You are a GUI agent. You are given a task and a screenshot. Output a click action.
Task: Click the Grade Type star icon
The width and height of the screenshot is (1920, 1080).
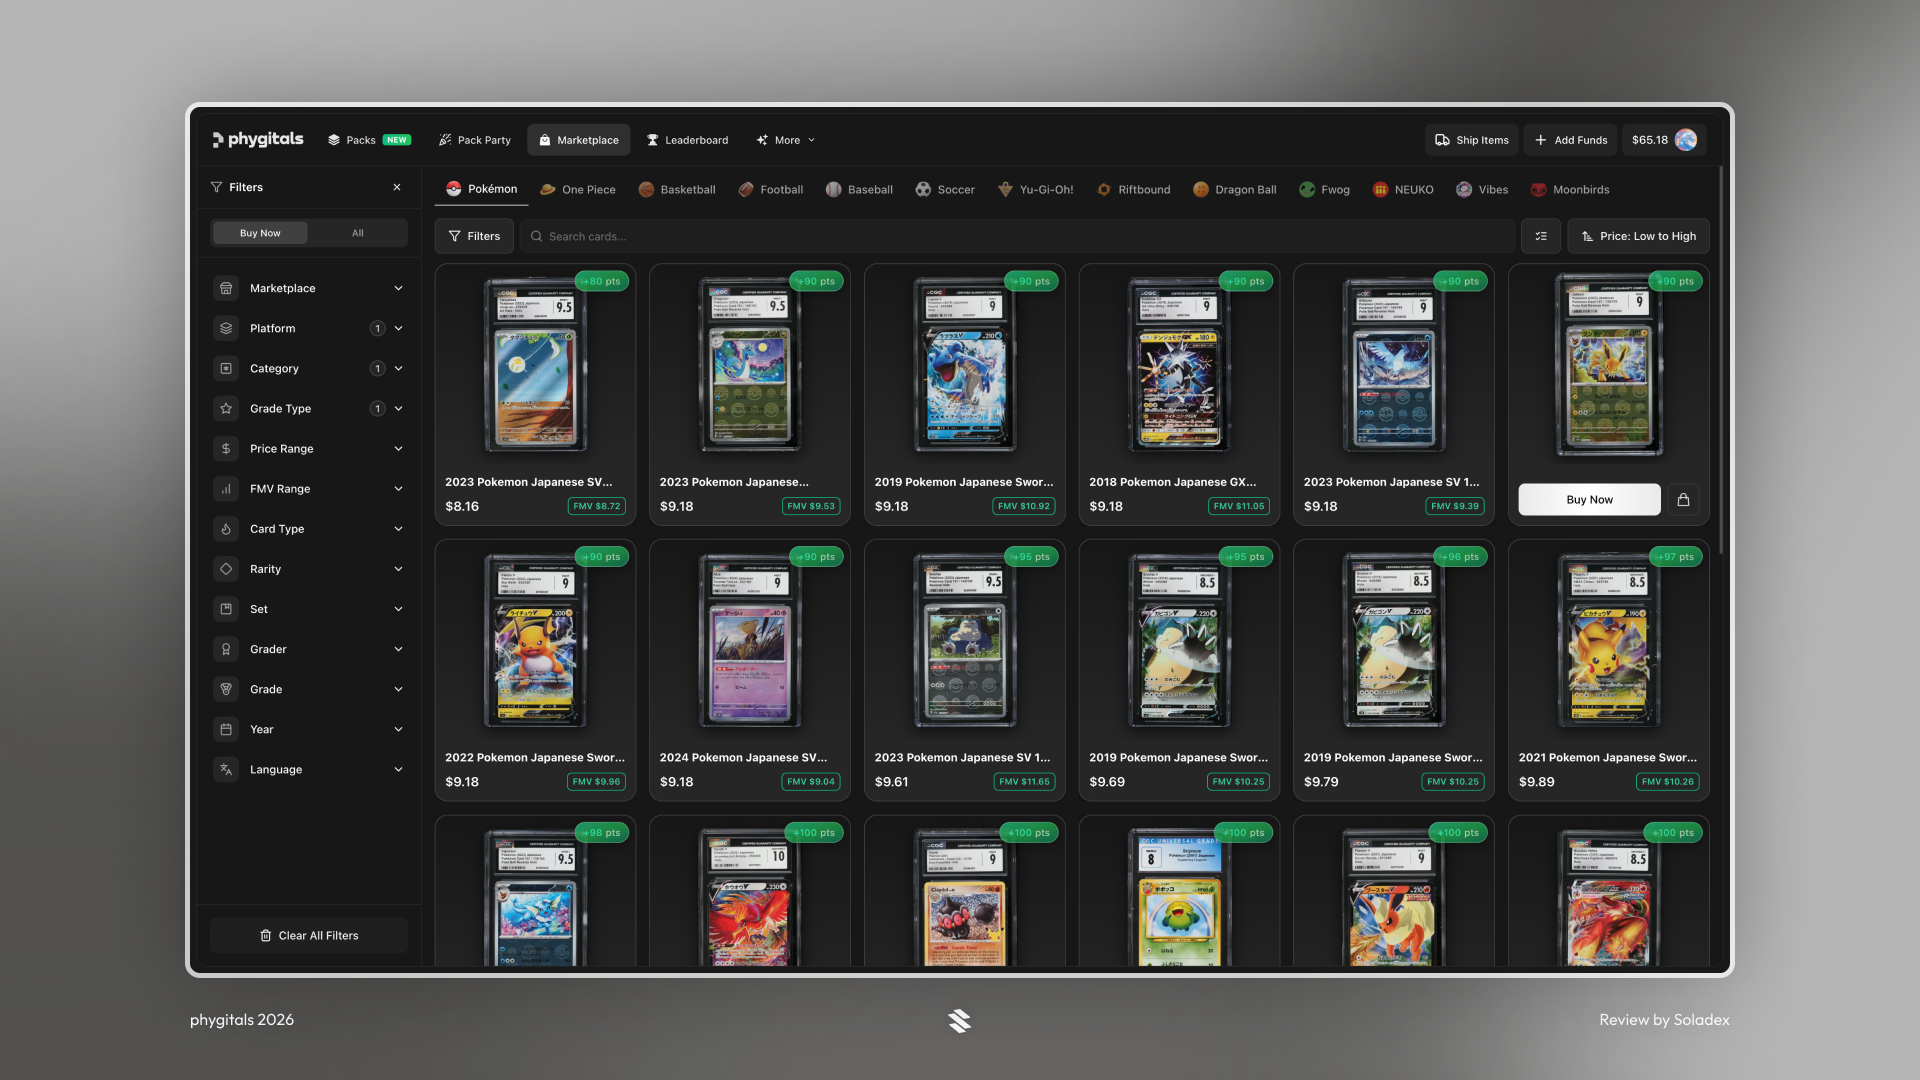tap(226, 408)
